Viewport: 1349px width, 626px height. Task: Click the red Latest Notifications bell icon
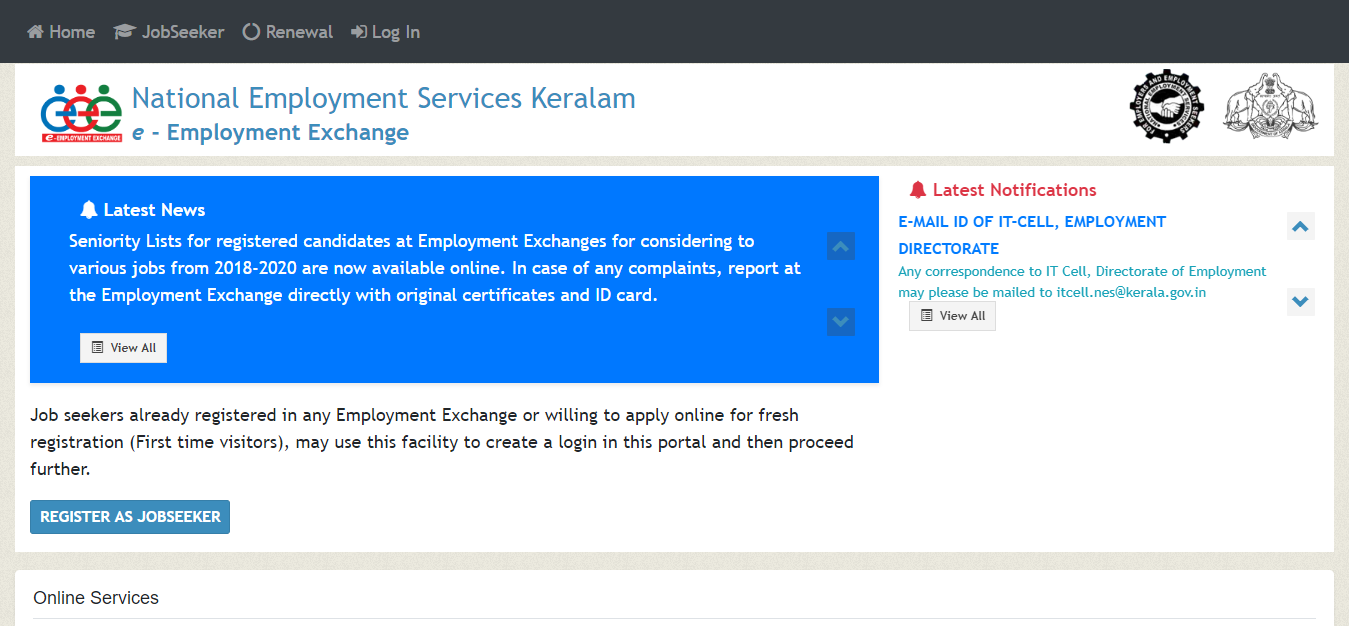(x=918, y=190)
